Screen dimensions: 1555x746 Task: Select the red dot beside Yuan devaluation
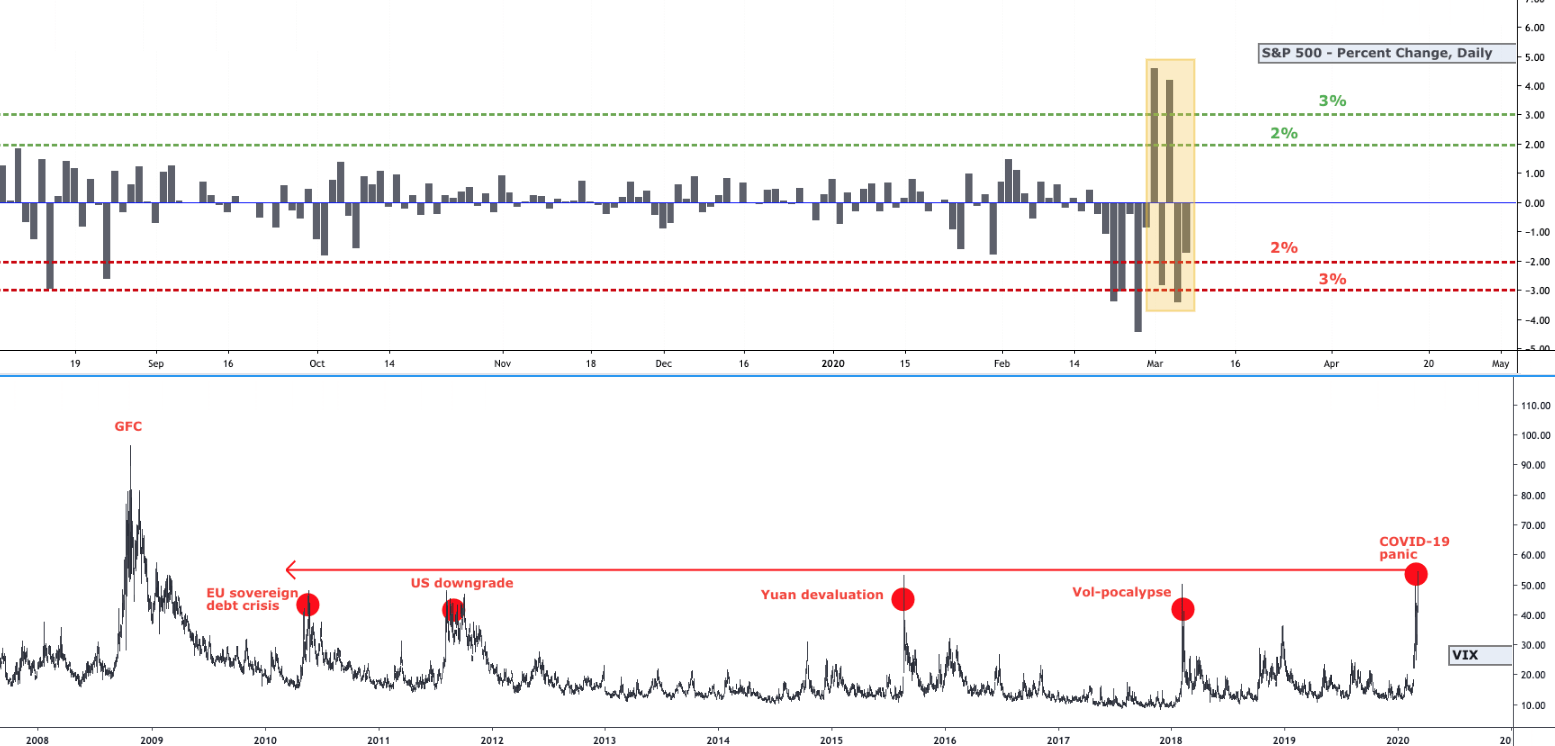click(x=903, y=599)
